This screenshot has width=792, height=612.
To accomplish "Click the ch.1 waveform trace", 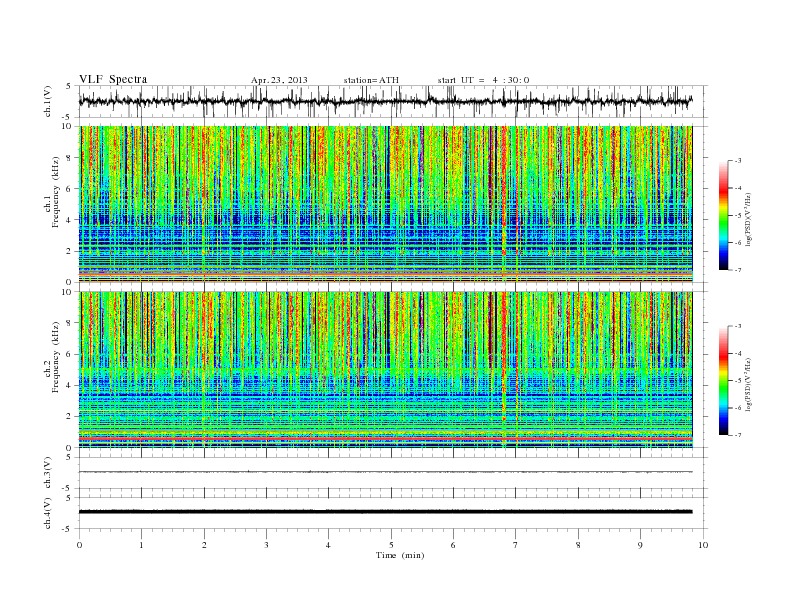I will pyautogui.click(x=385, y=101).
